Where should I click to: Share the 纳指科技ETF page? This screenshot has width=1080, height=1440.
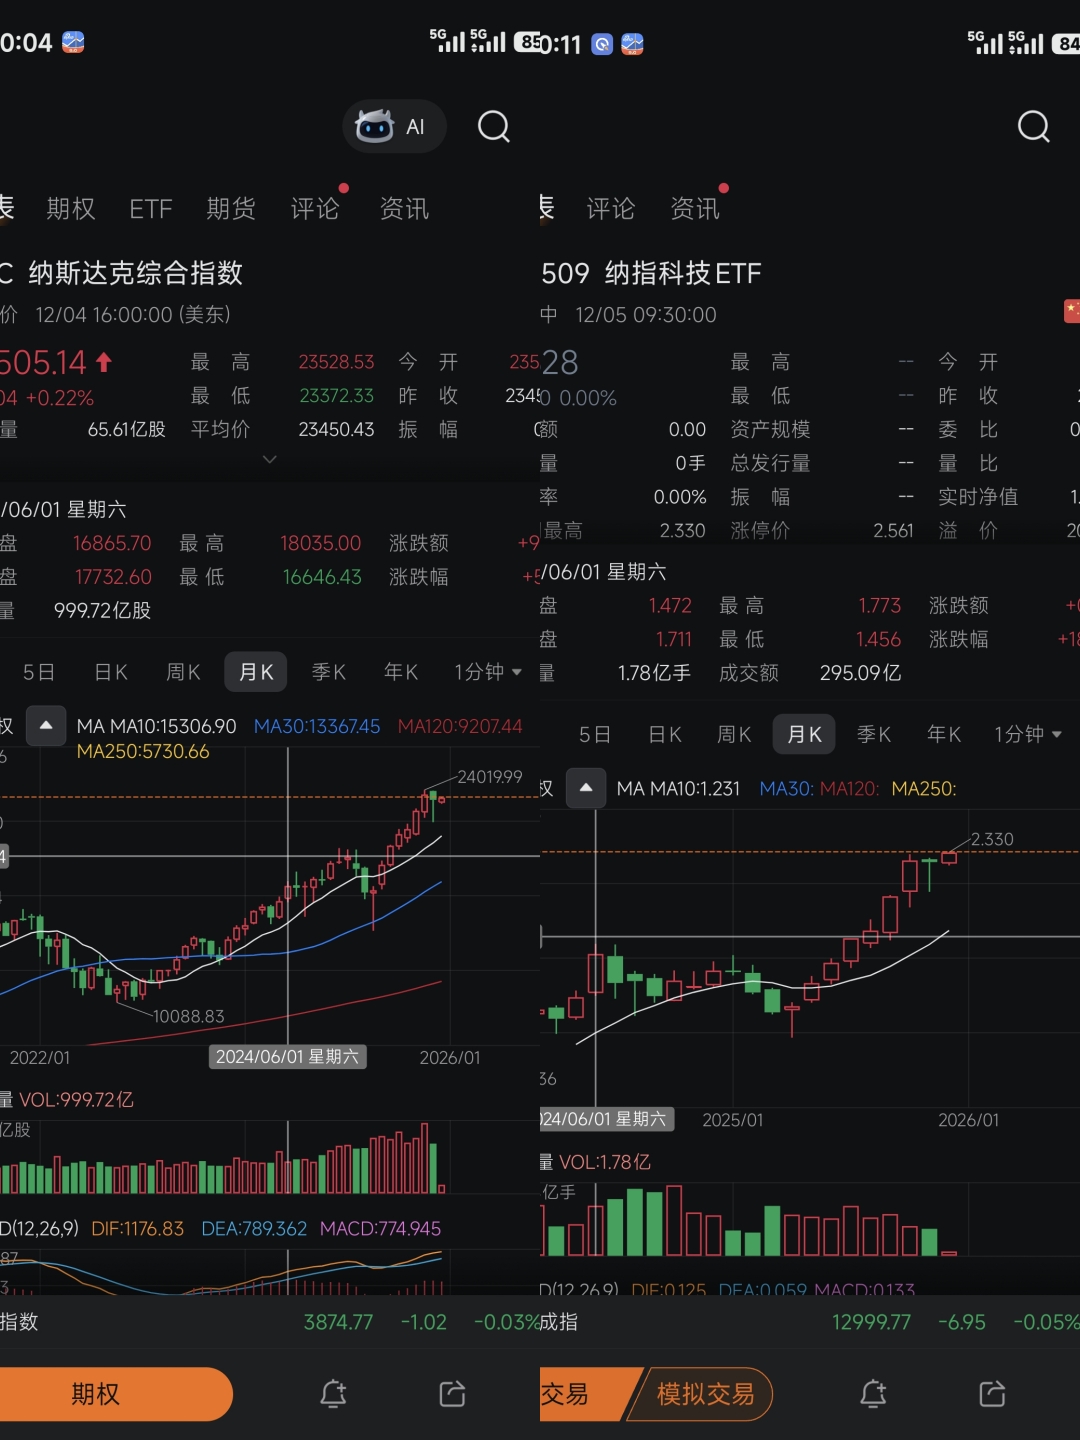point(992,1394)
